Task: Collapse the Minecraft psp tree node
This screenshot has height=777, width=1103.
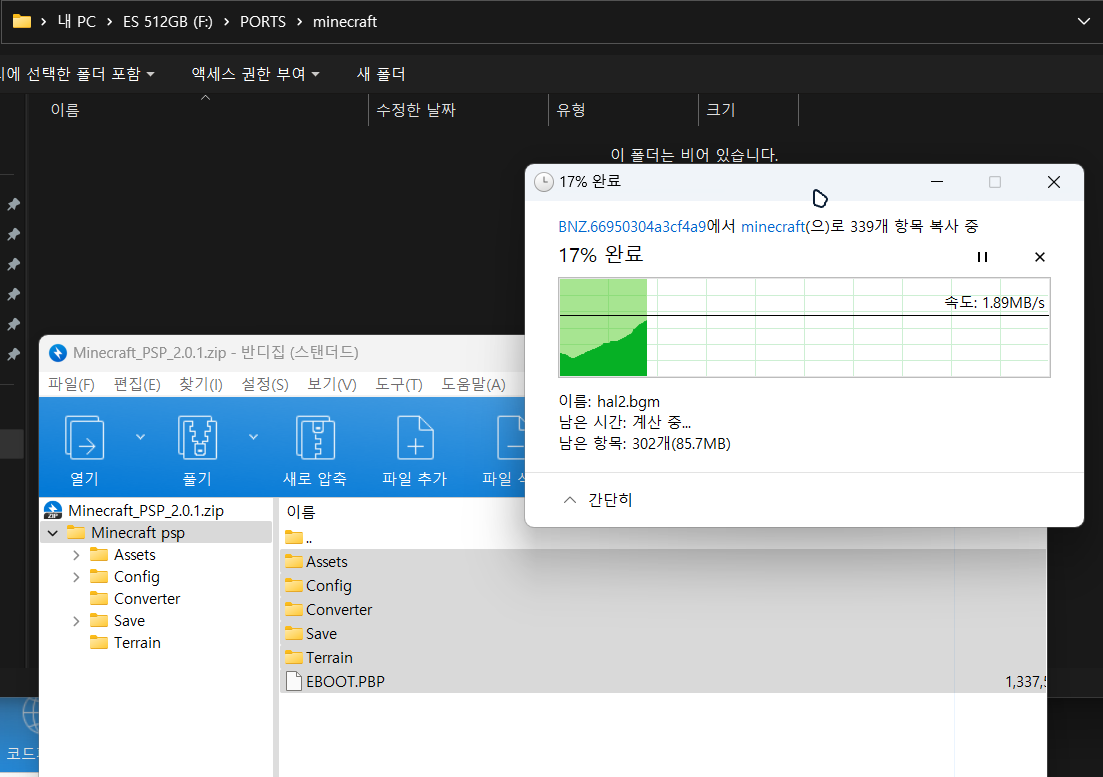Action: click(53, 533)
